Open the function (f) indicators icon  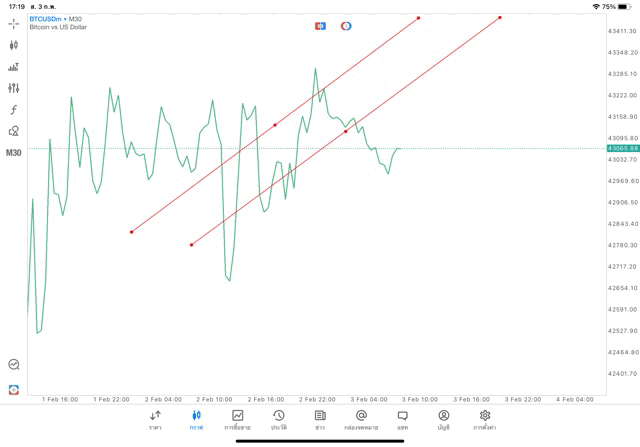tap(14, 110)
